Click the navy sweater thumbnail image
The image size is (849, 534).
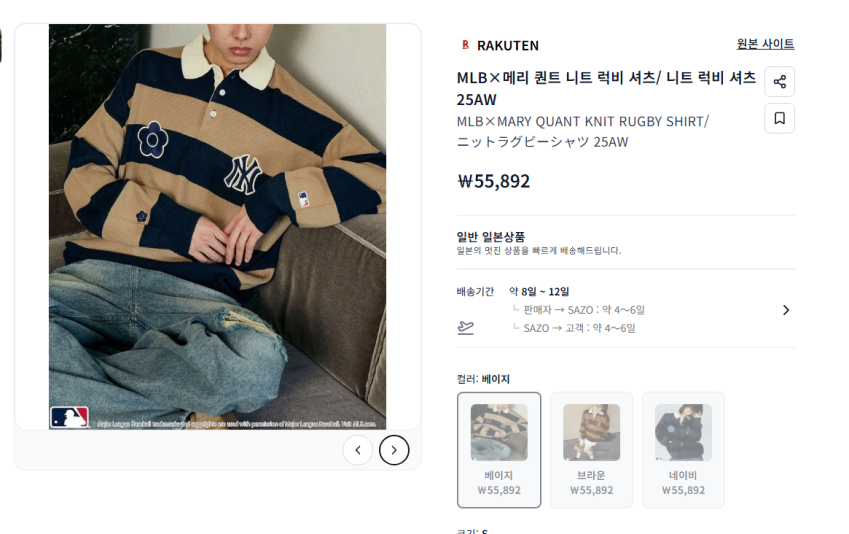click(x=683, y=432)
